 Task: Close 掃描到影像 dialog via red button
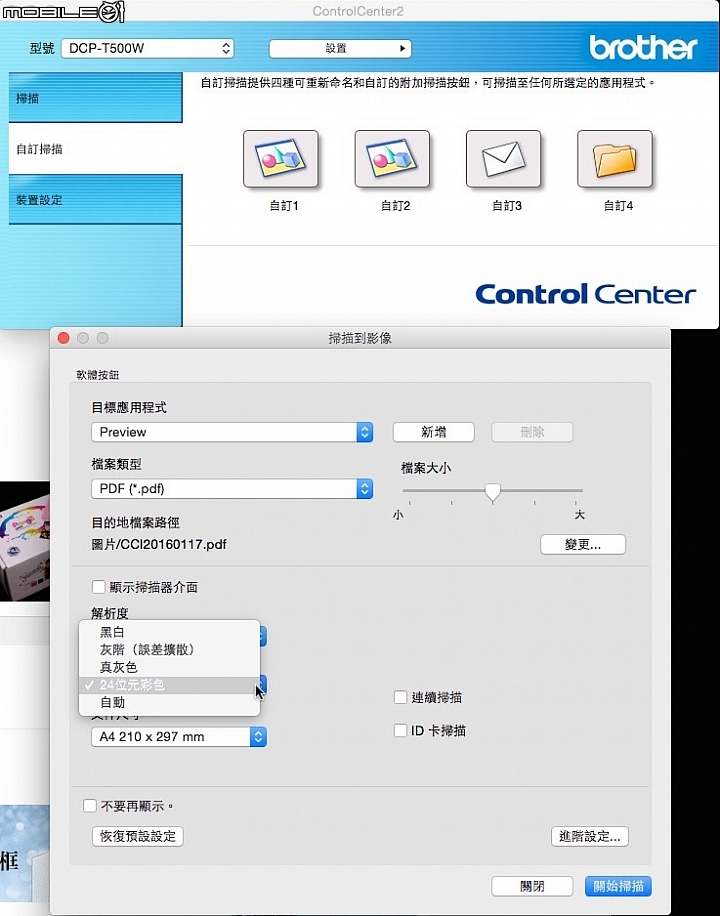[x=64, y=338]
